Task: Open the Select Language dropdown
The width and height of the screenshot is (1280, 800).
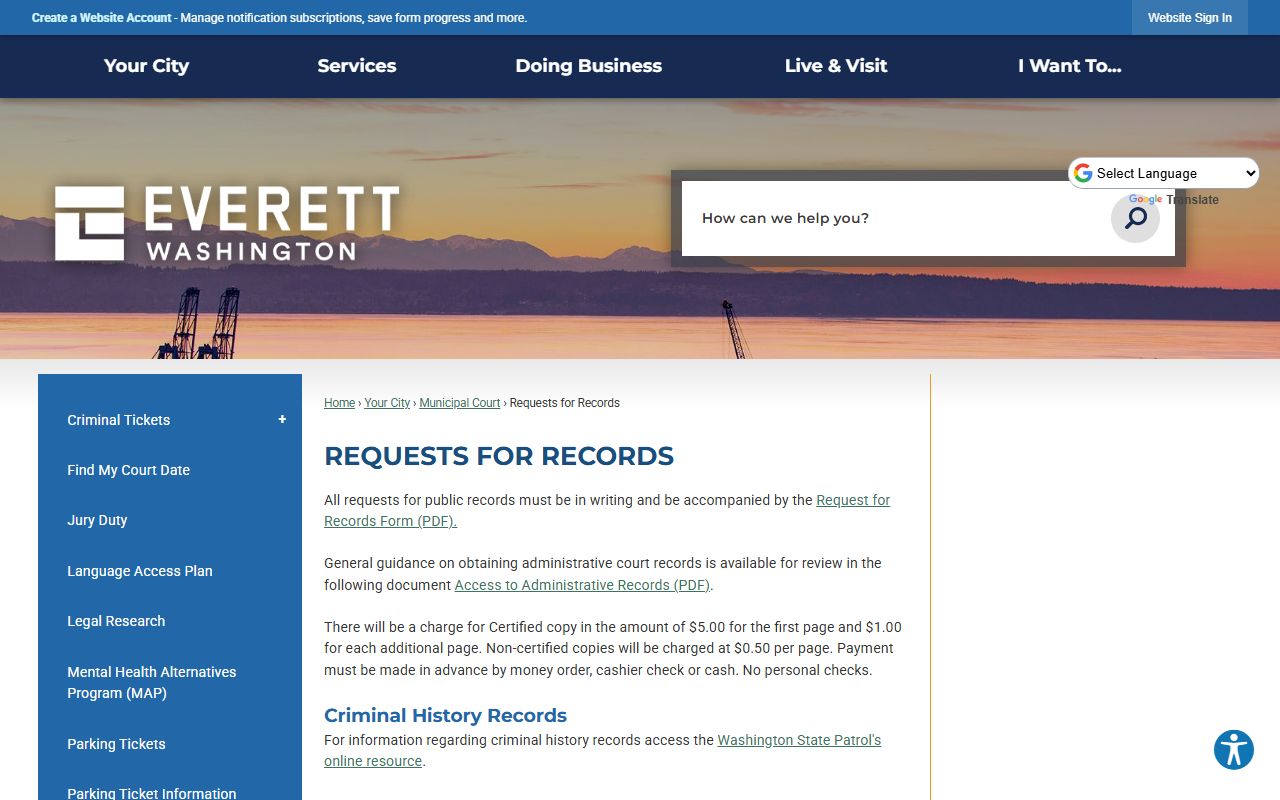Action: point(1164,173)
